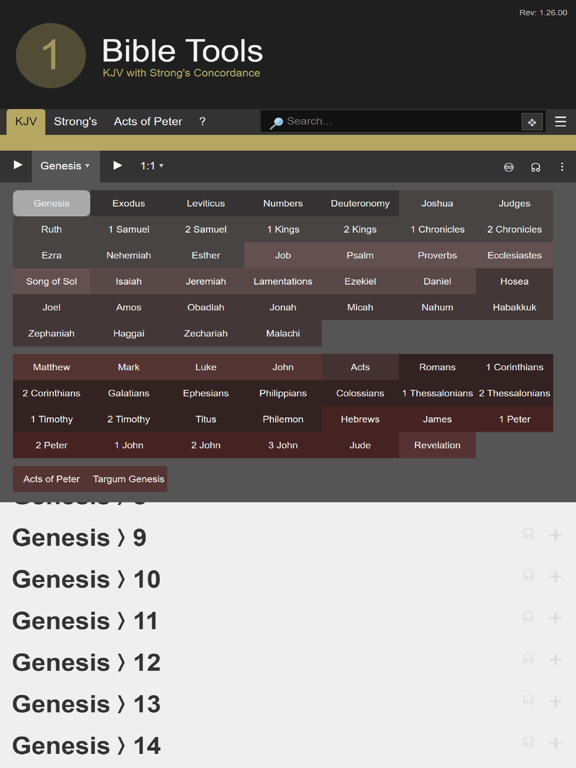Open the Genesis 14 chapter heading
The image size is (576, 768).
(x=86, y=746)
